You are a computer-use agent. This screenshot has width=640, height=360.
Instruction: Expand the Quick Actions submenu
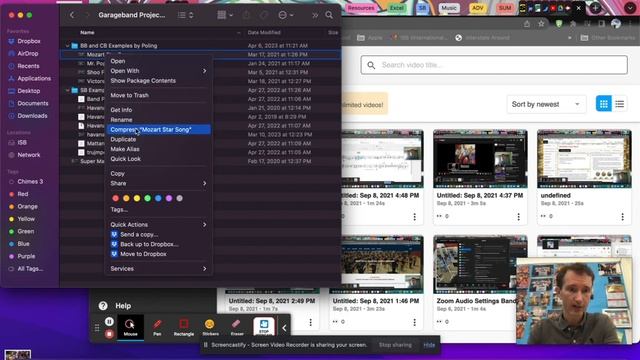[158, 224]
